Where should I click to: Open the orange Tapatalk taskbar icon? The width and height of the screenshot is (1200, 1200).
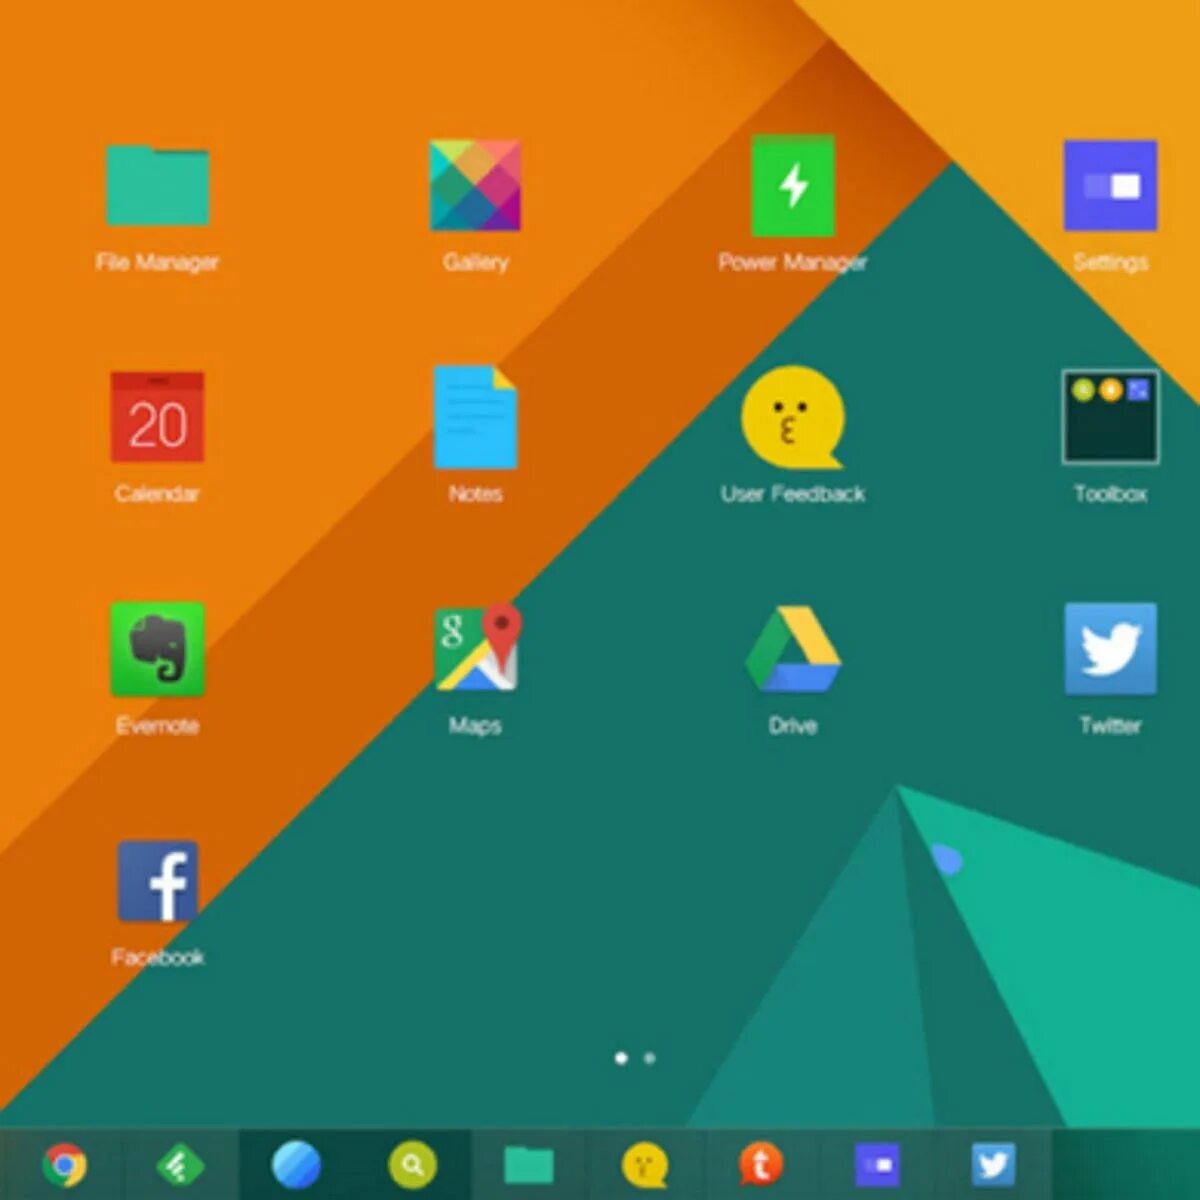(760, 1165)
